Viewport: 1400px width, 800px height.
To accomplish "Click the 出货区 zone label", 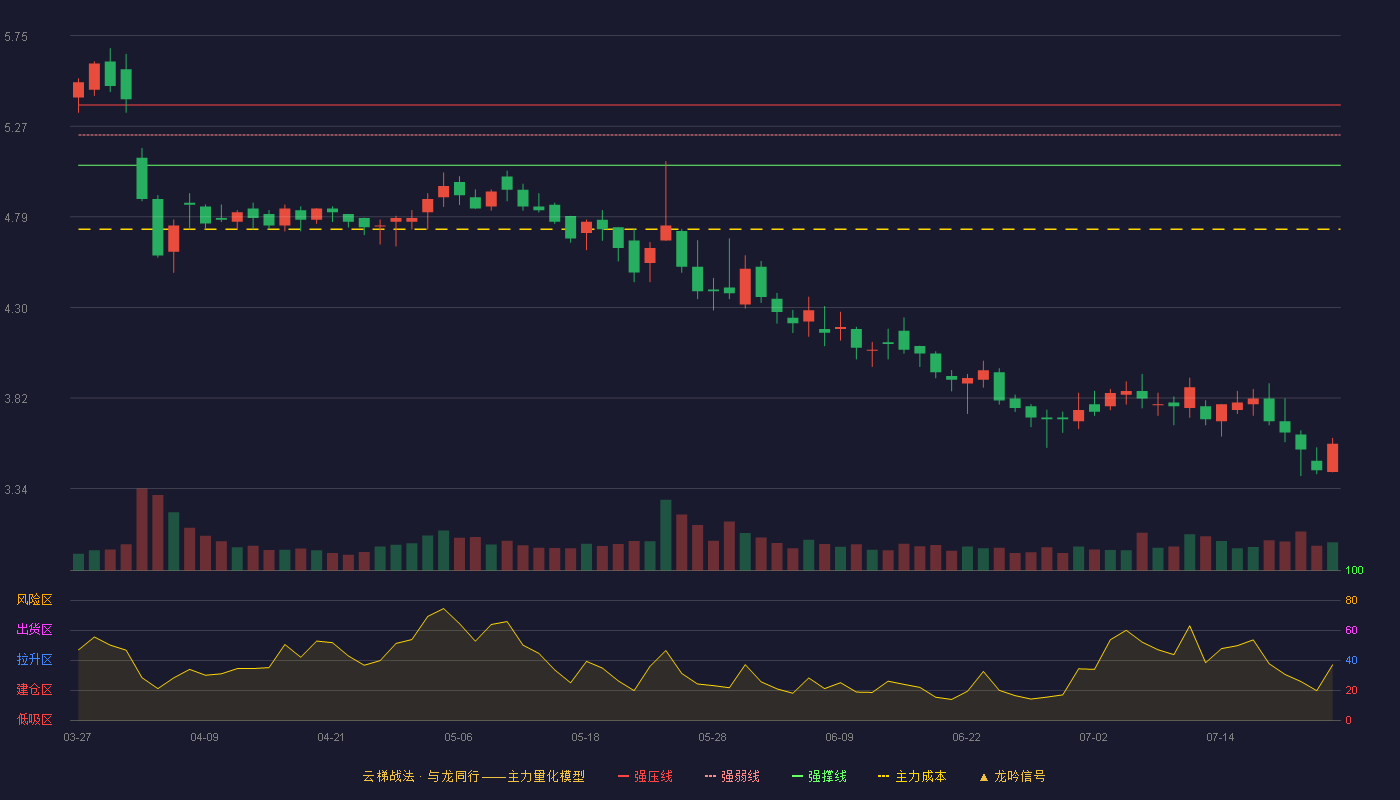I will pyautogui.click(x=34, y=630).
